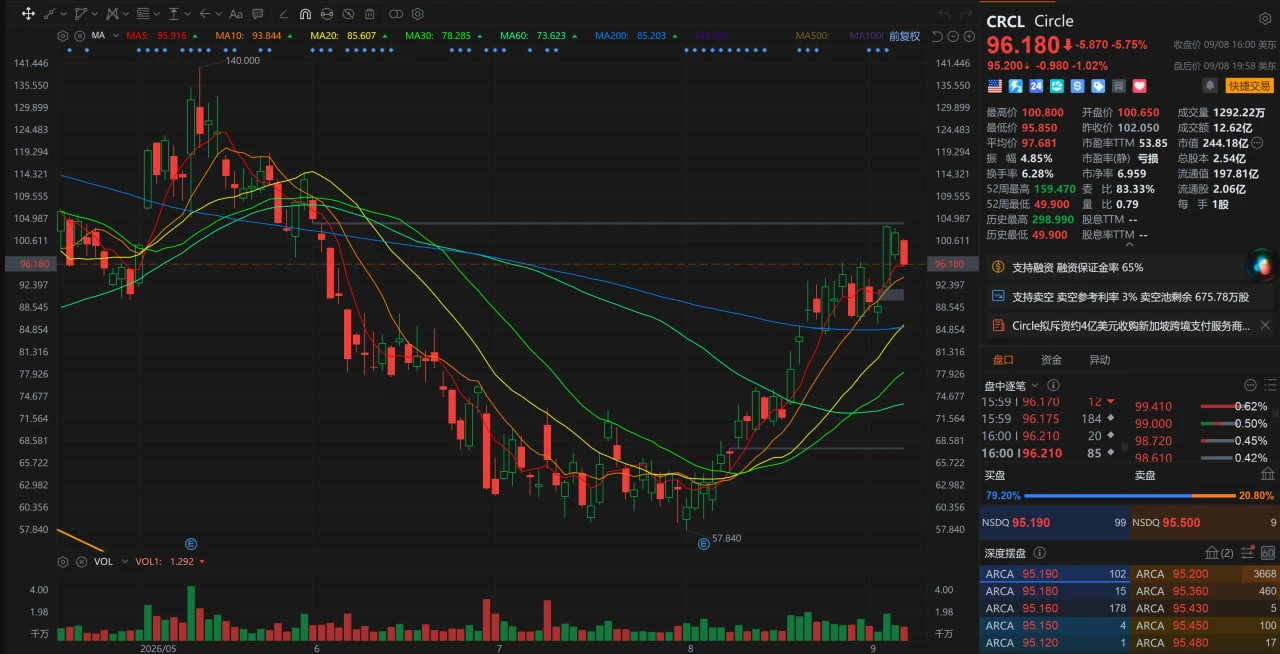This screenshot has height=654, width=1280.
Task: Click the 快捷交易 quick trade button
Action: coord(1249,86)
